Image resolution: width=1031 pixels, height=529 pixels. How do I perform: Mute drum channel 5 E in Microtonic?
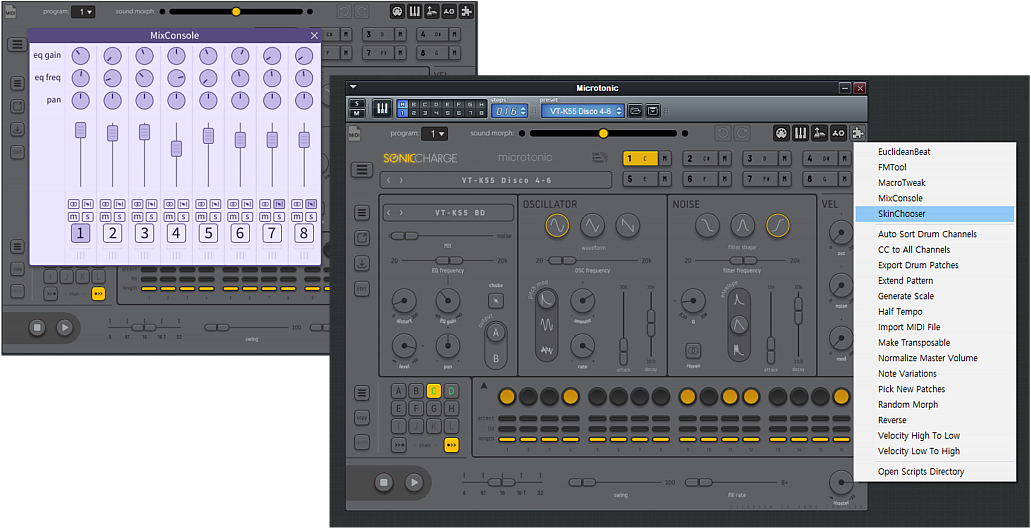click(666, 178)
